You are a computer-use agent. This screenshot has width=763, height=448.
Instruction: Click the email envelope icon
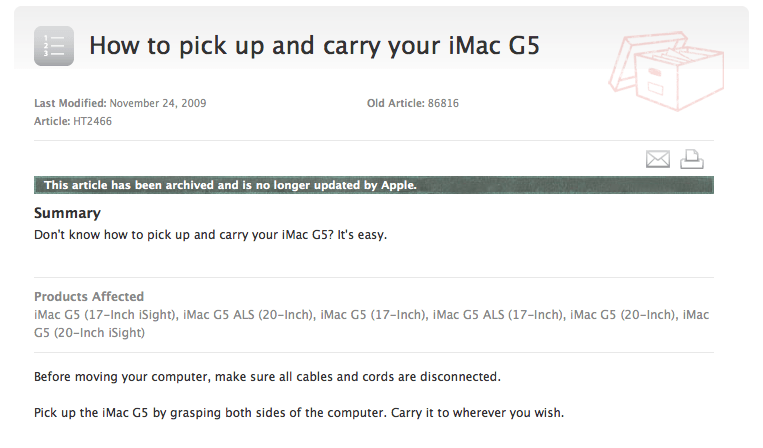click(657, 159)
